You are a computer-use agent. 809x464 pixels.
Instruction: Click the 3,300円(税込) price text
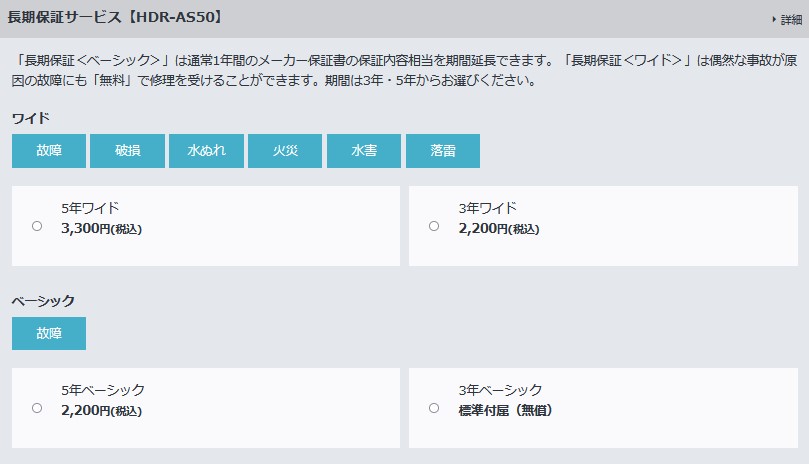coord(101,228)
